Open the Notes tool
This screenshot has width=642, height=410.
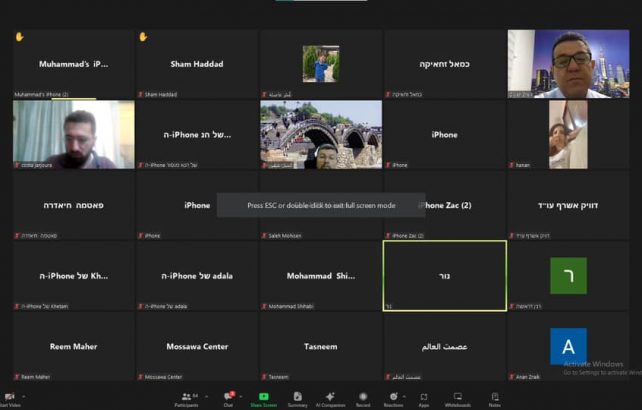pyautogui.click(x=494, y=398)
